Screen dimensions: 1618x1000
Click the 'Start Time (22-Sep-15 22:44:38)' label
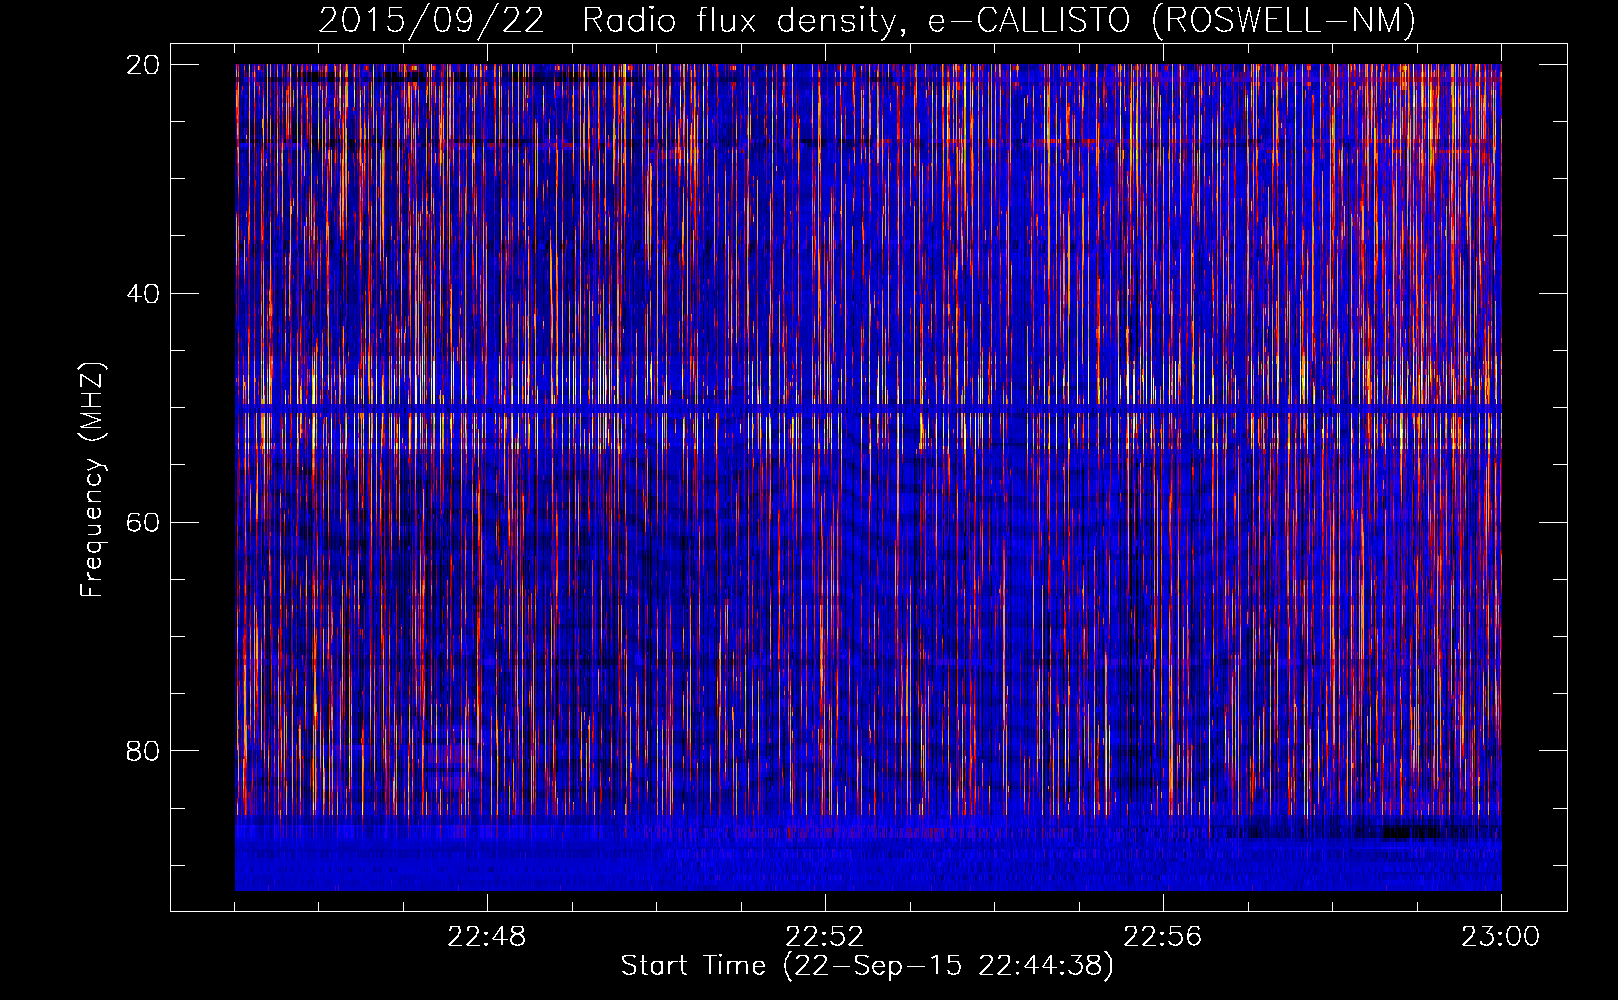(x=867, y=966)
